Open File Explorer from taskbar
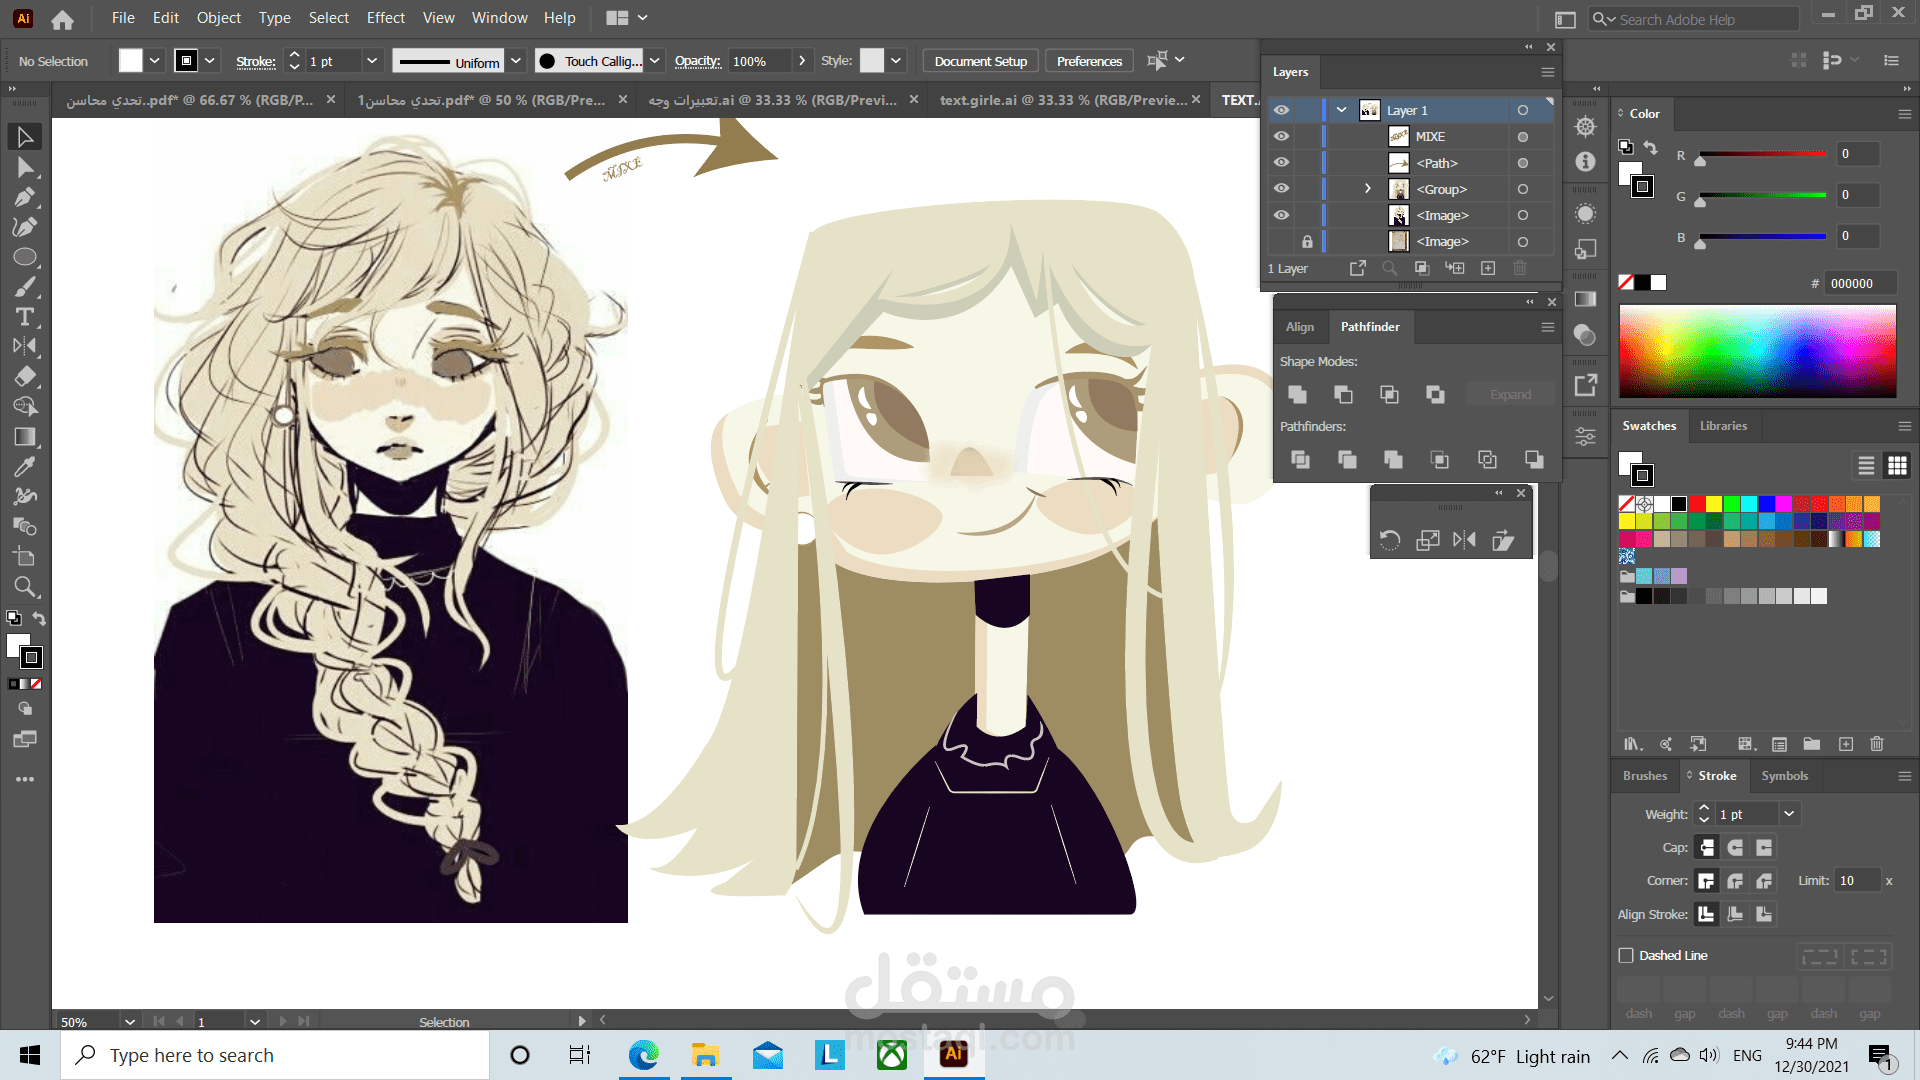 point(706,1055)
